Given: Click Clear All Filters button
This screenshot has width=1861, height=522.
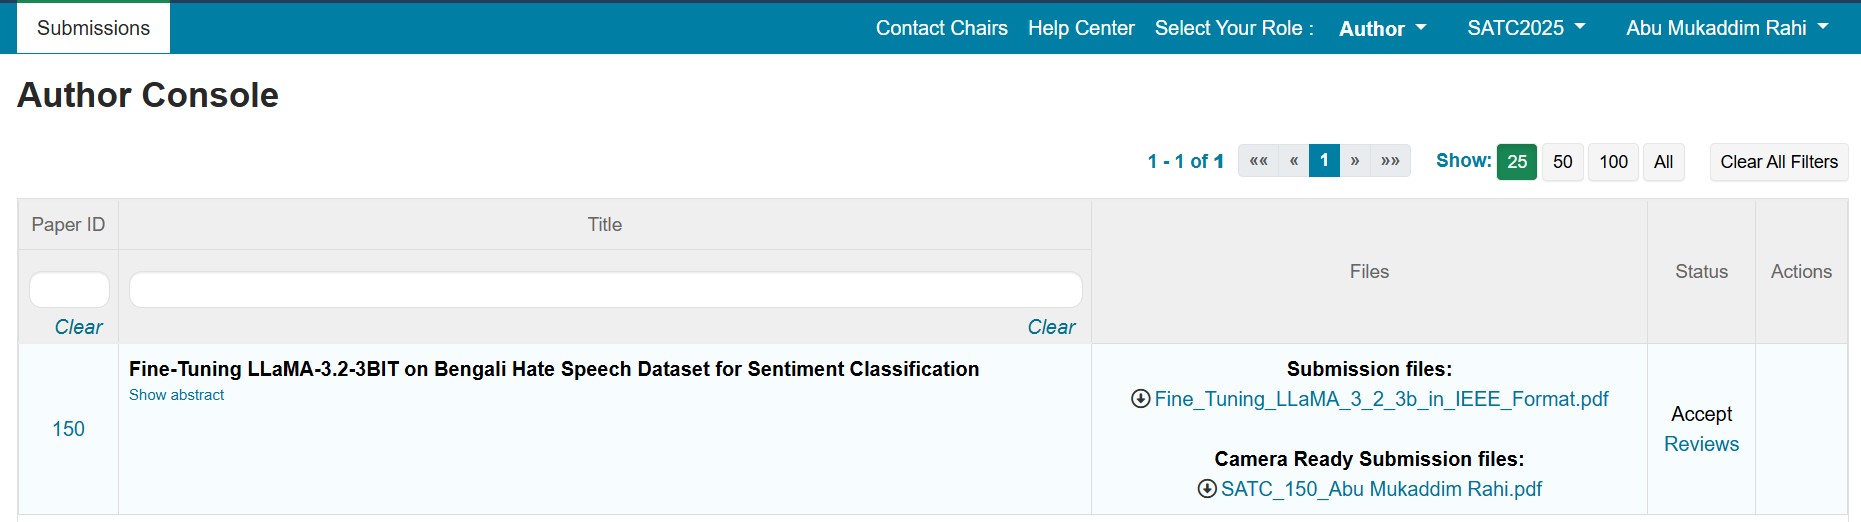Looking at the screenshot, I should tap(1779, 162).
